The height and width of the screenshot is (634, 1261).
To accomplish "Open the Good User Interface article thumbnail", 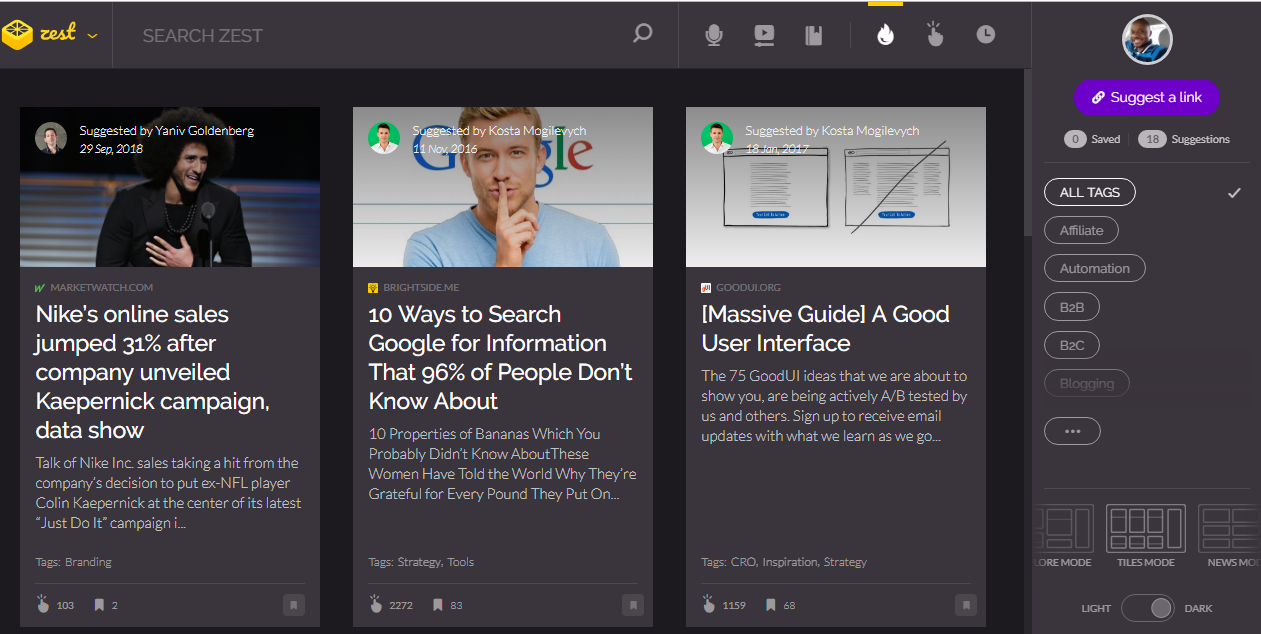I will [836, 187].
